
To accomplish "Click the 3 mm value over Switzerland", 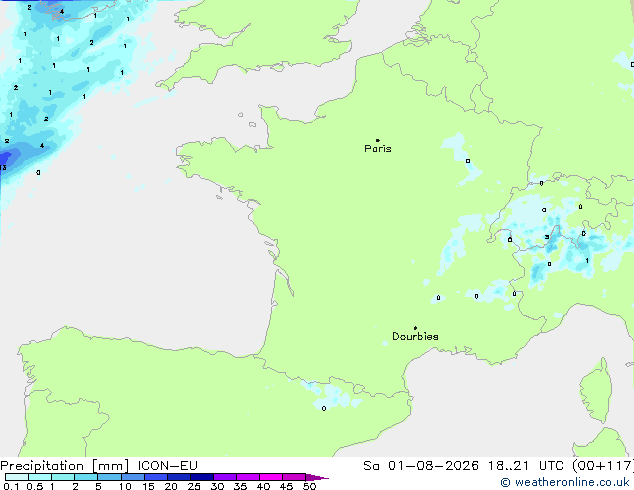I will [x=547, y=237].
